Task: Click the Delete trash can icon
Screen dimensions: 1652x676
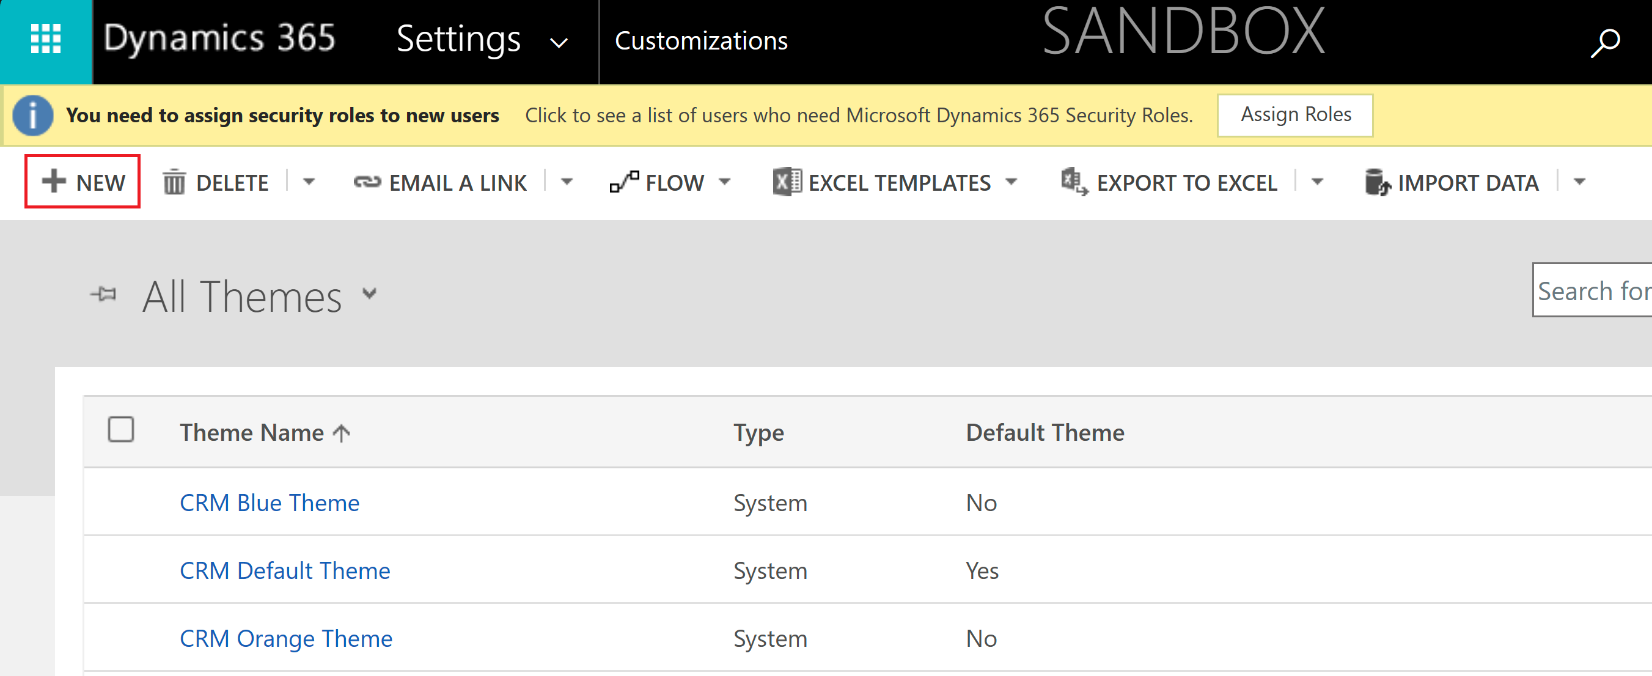Action: pyautogui.click(x=174, y=182)
